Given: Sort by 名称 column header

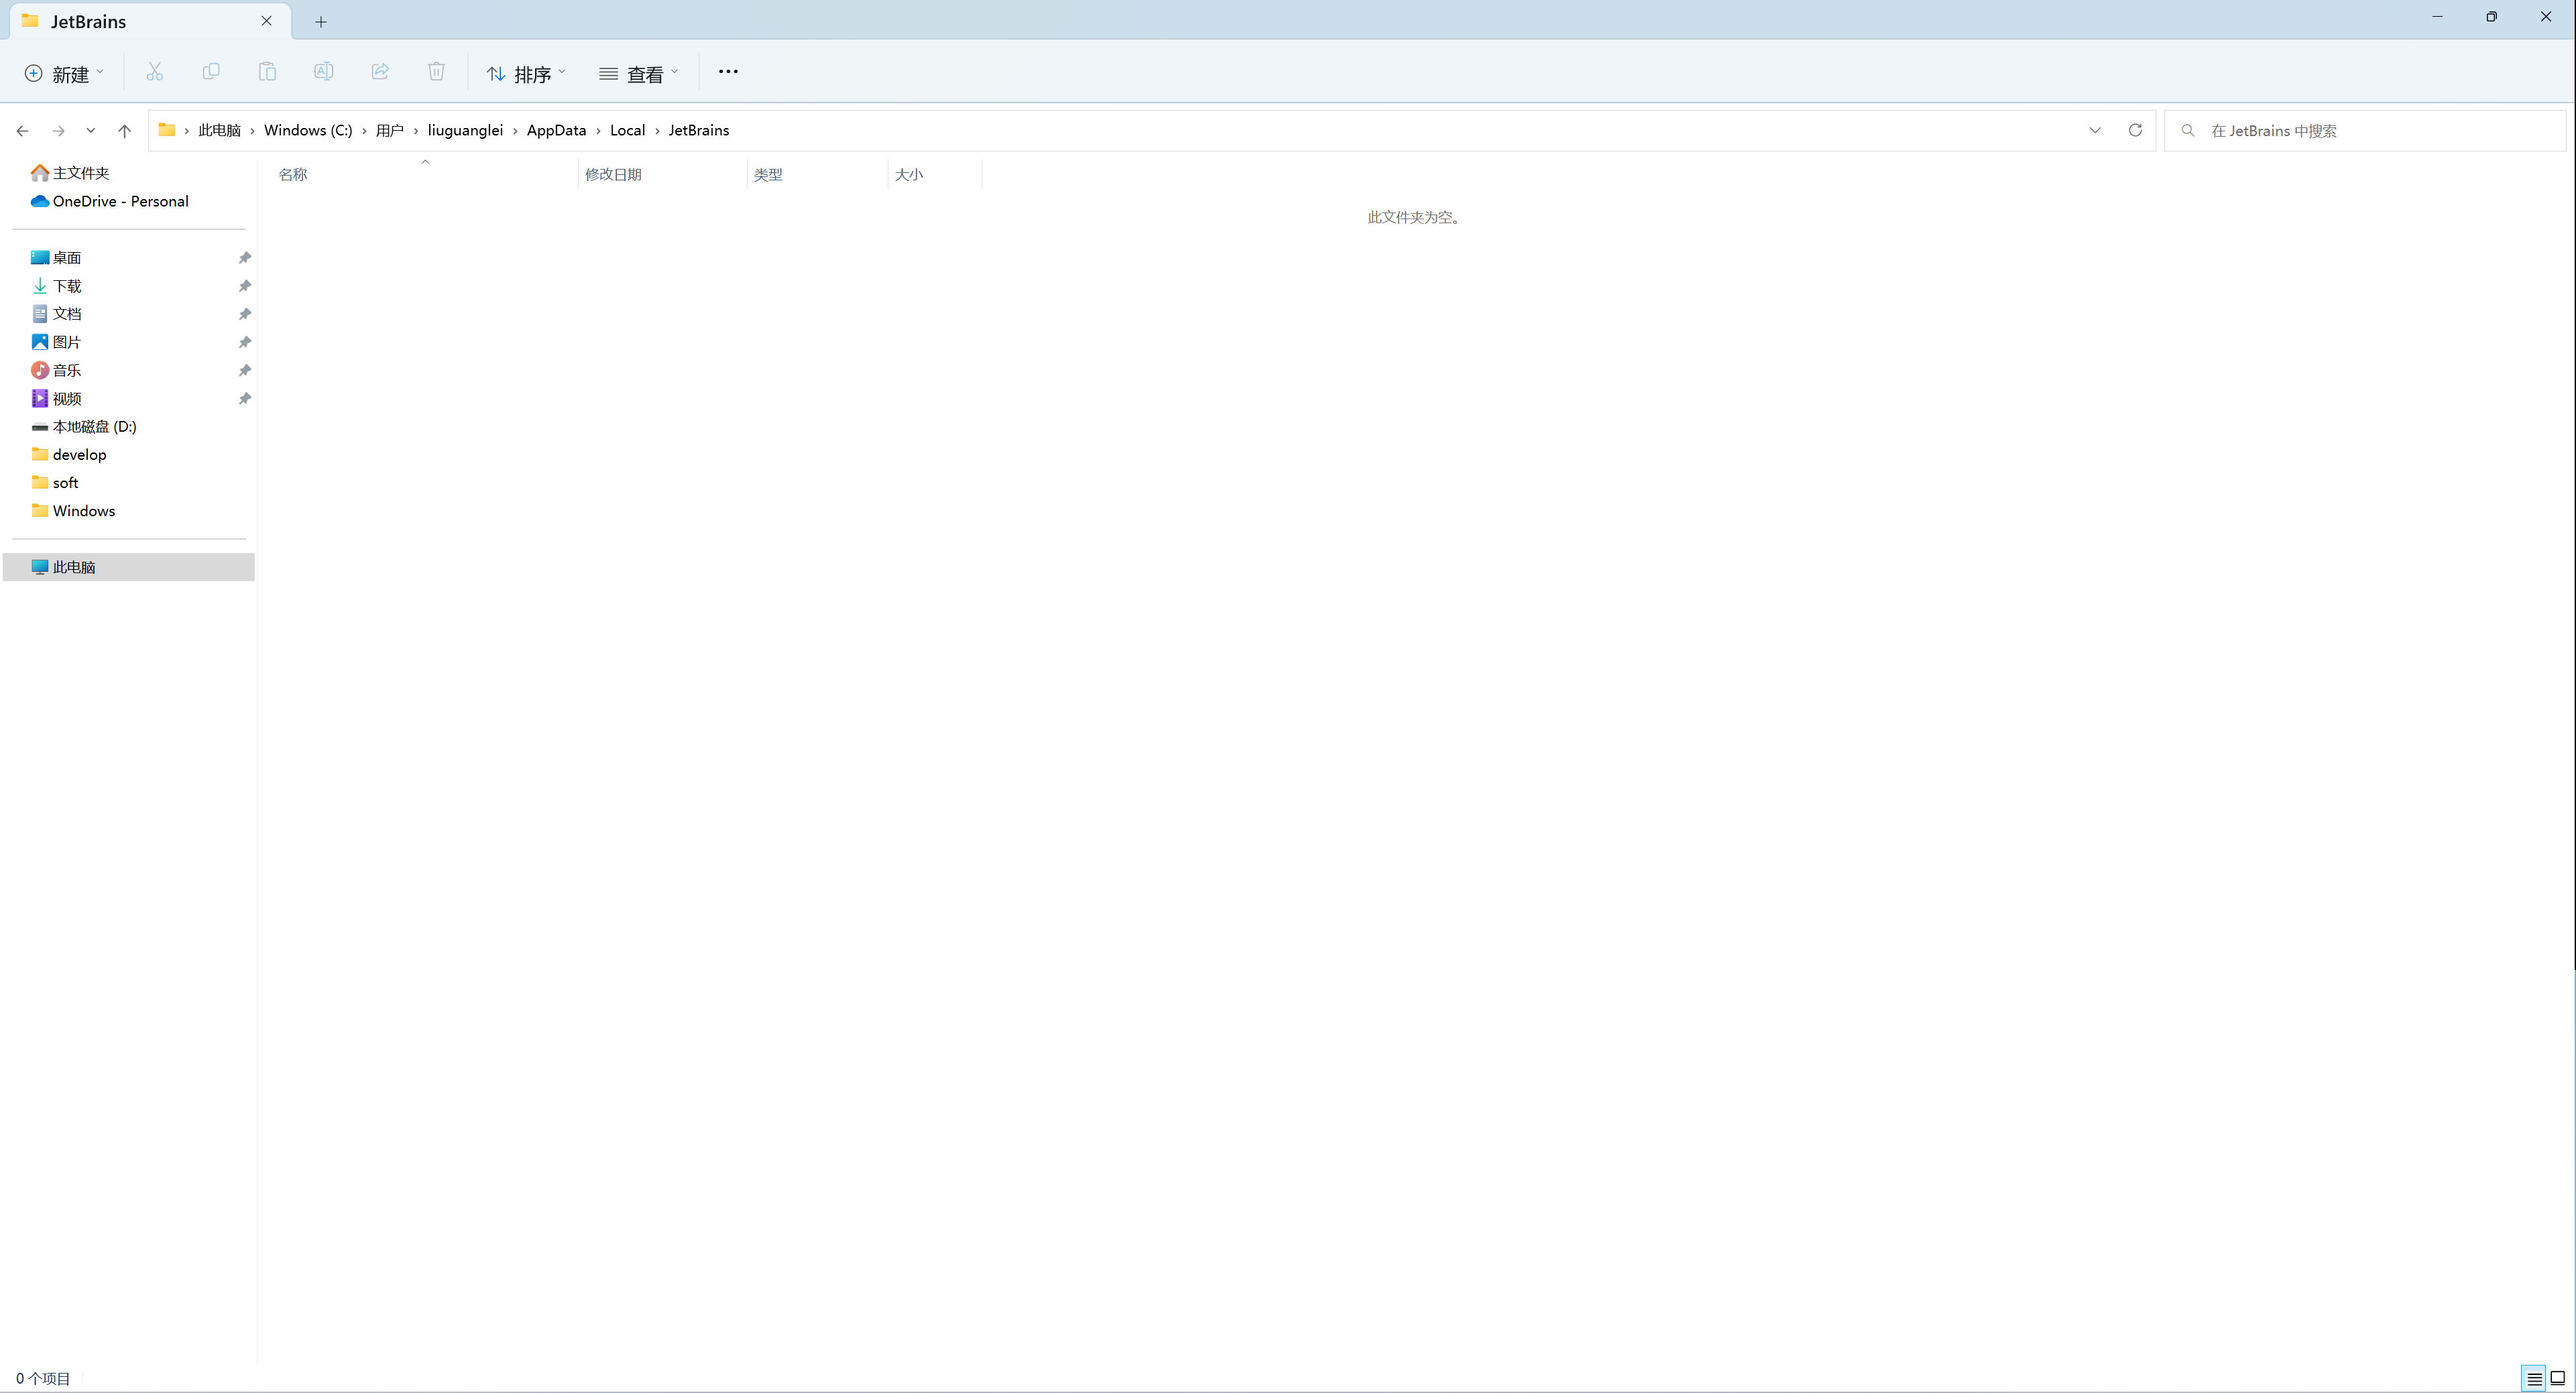Looking at the screenshot, I should (424, 174).
